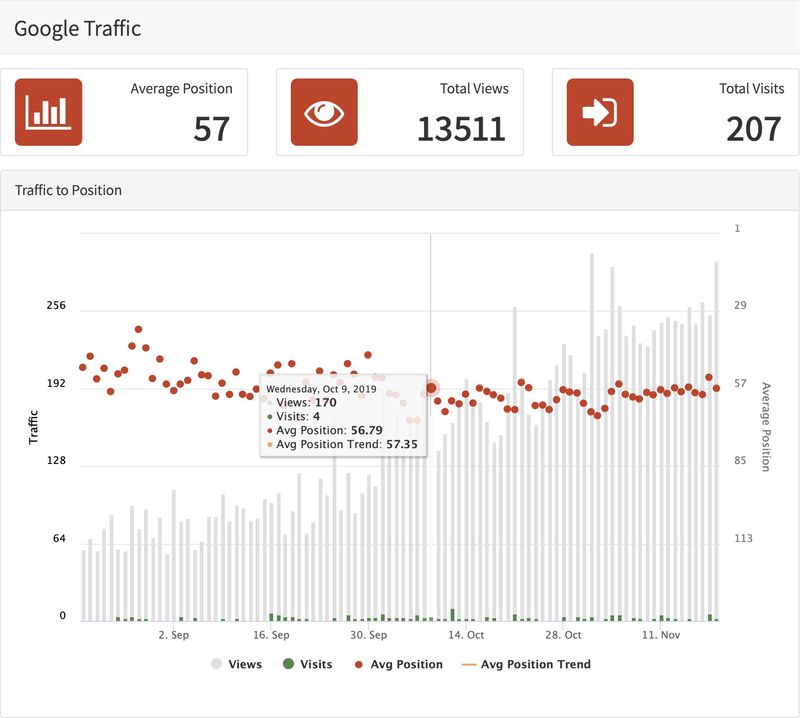Toggle the Avg Position series in legend
This screenshot has height=718, width=800.
coord(398,664)
